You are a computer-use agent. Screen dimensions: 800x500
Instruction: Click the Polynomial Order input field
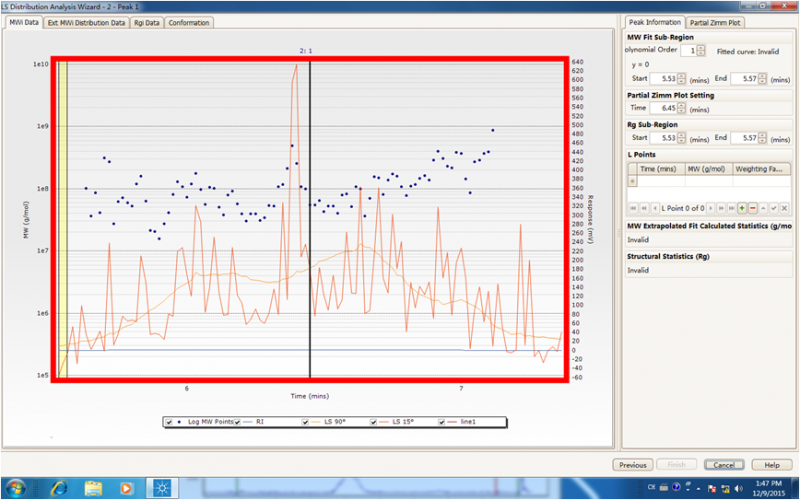[689, 51]
